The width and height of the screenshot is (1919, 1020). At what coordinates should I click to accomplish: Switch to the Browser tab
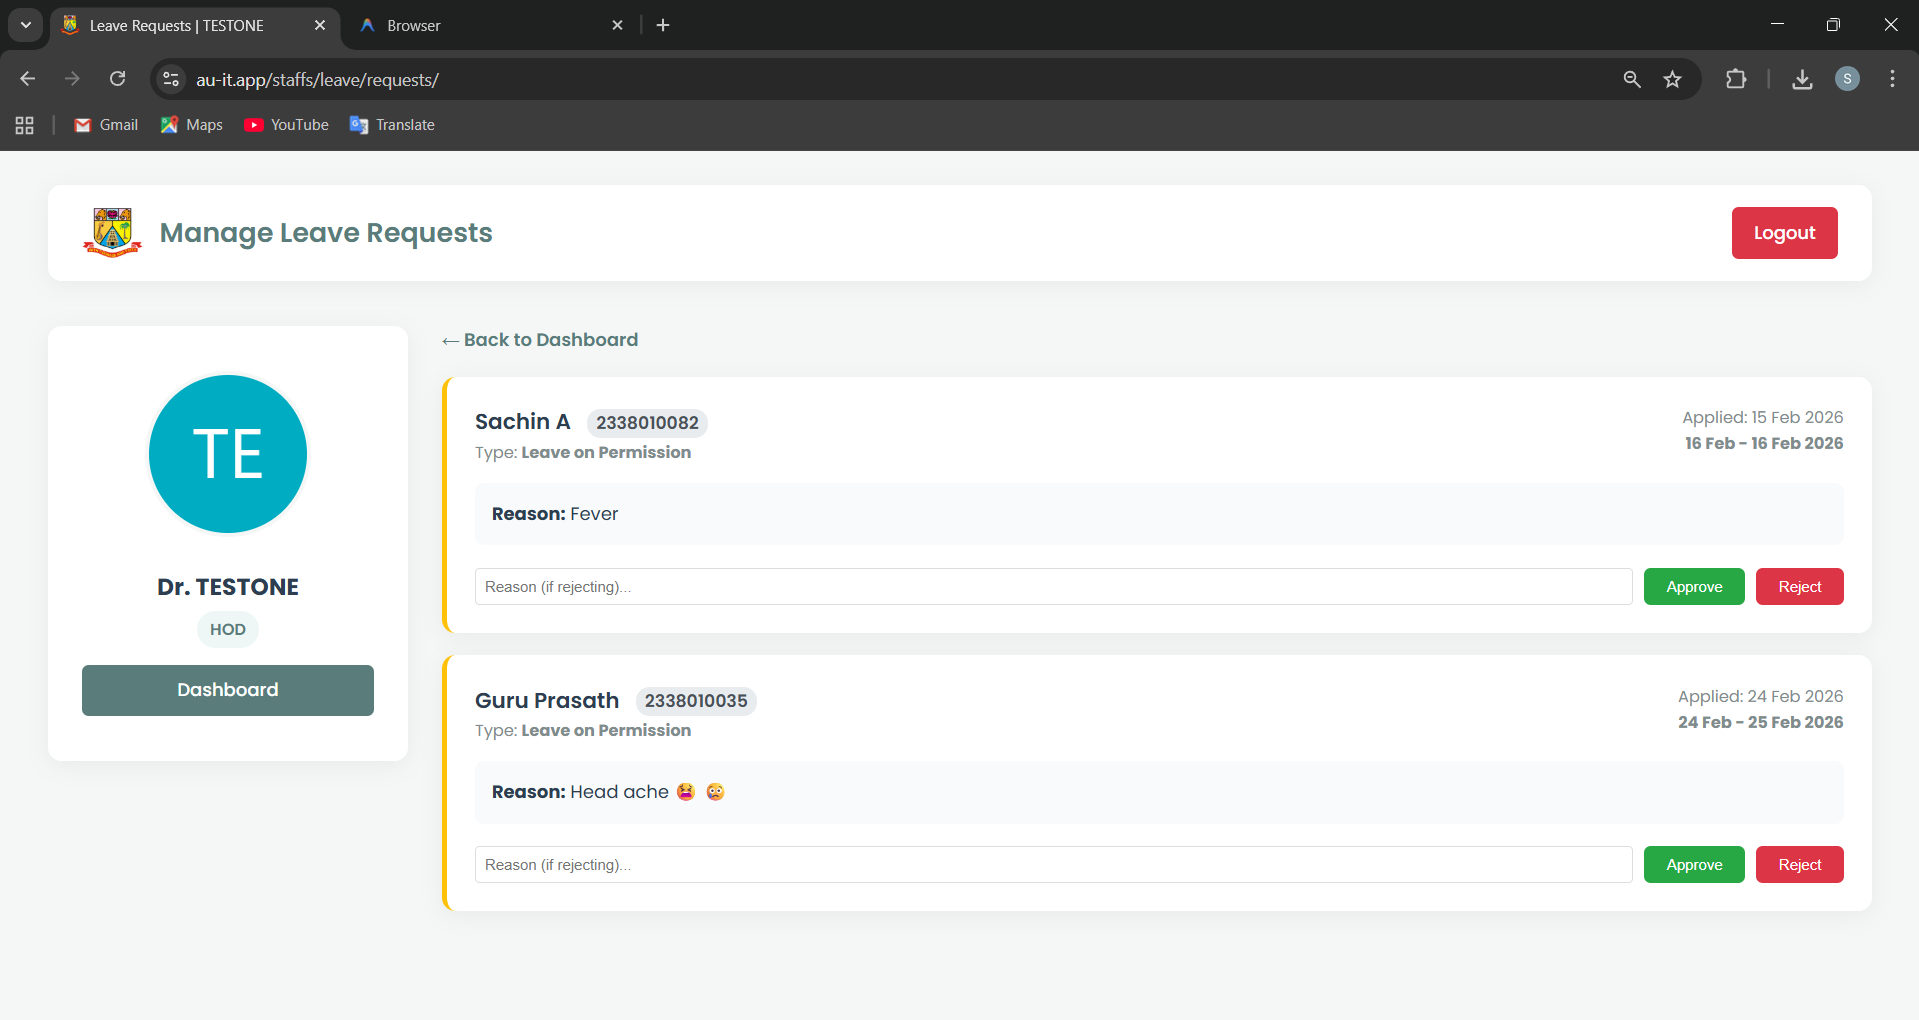(490, 25)
